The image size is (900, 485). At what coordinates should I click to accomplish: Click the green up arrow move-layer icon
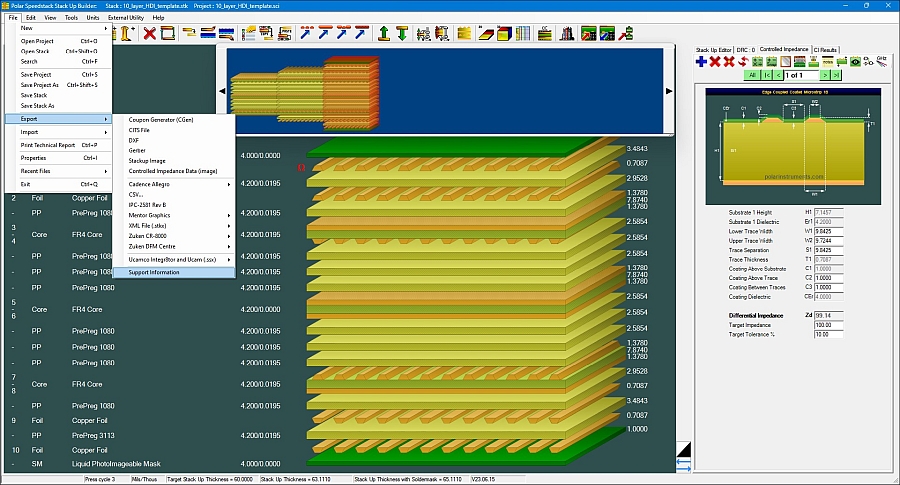pos(384,33)
